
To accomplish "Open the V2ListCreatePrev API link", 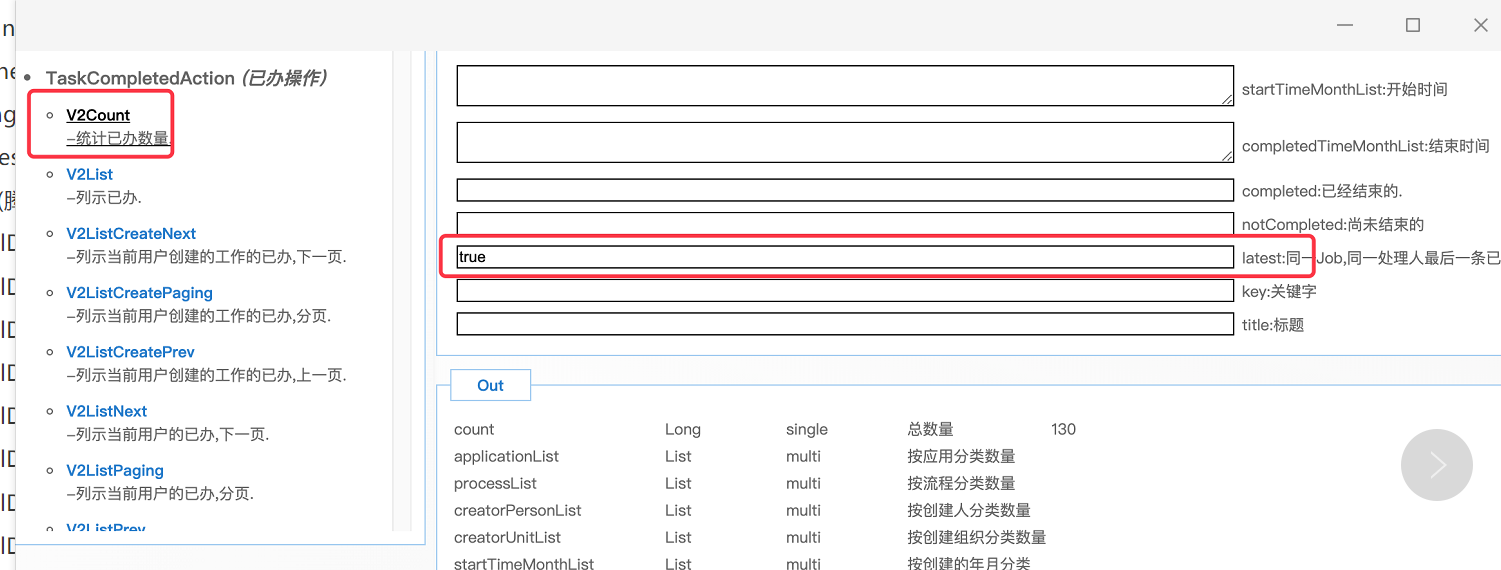I will 130,352.
